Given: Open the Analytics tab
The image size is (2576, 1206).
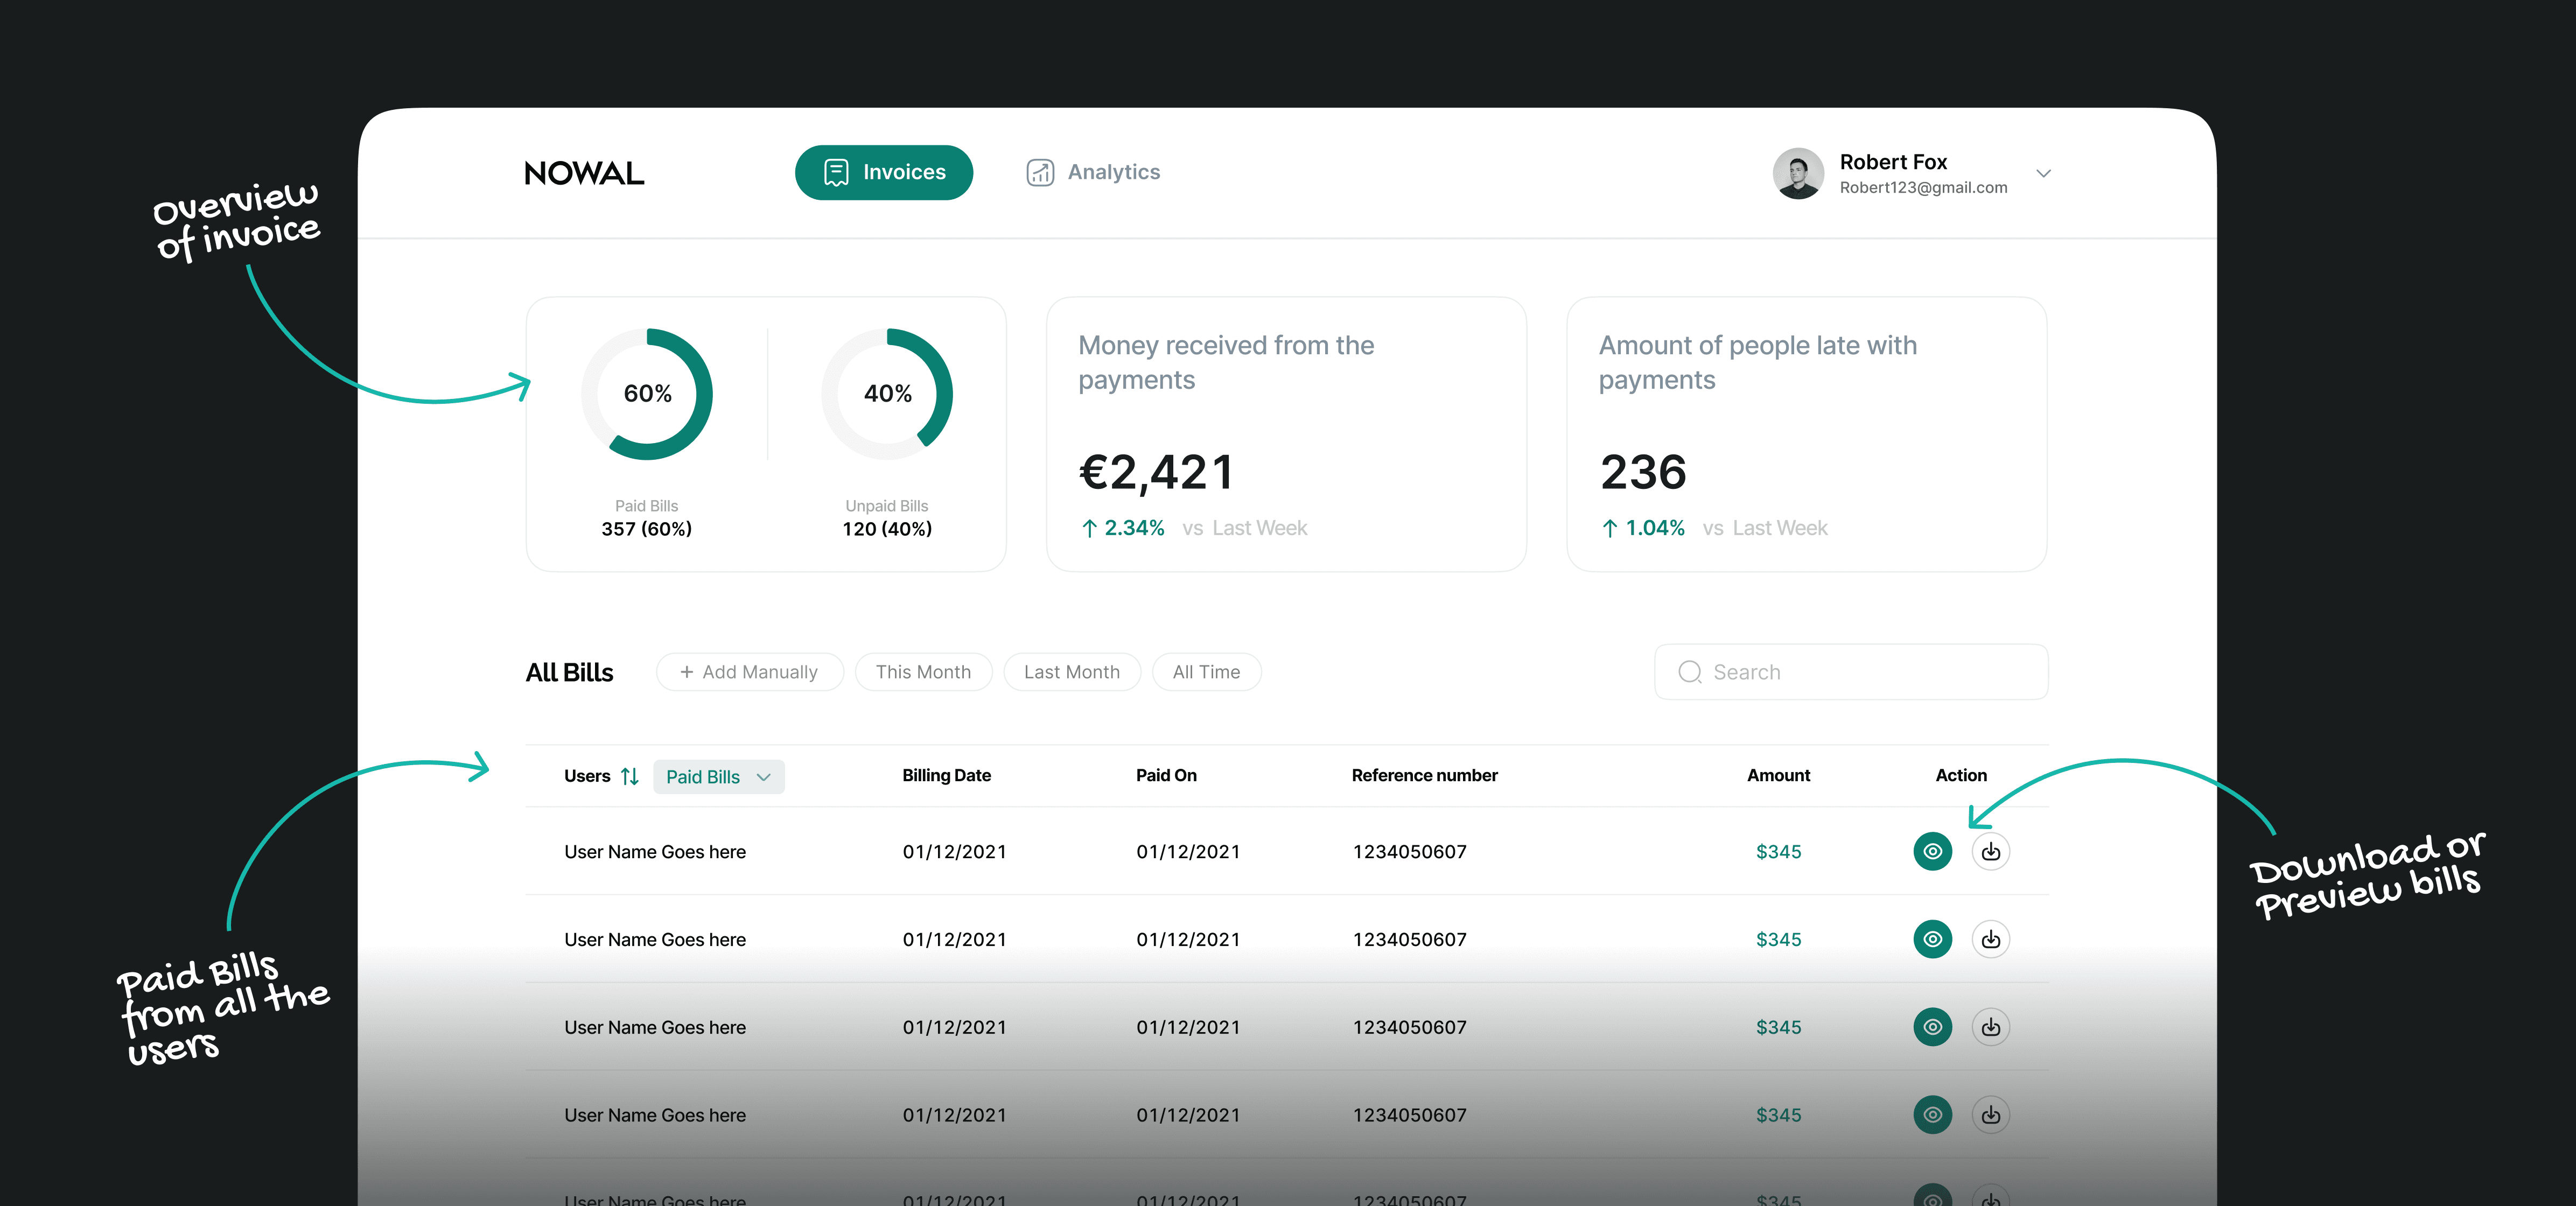Looking at the screenshot, I should click(1093, 172).
